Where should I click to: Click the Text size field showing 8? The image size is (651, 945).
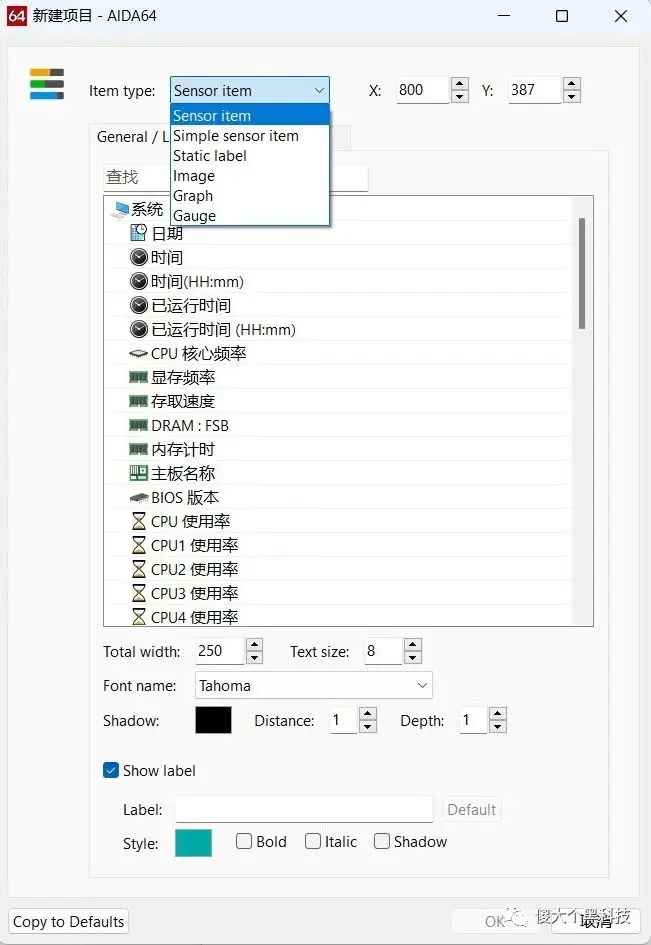383,651
